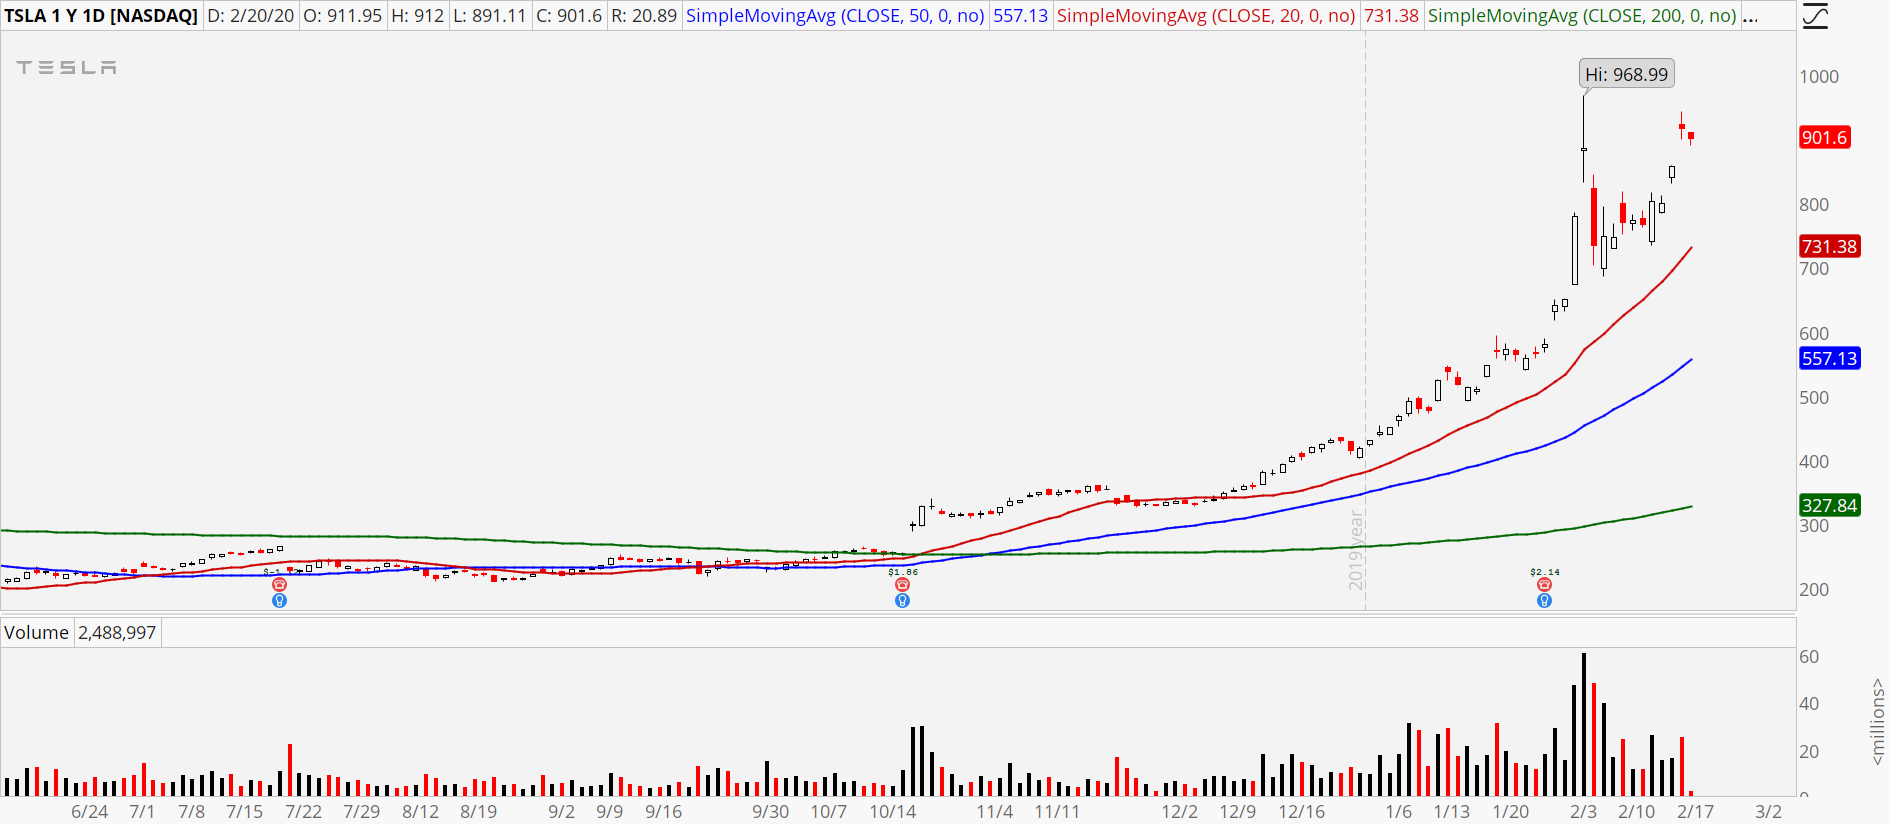The image size is (1889, 824).
Task: Click the TSLA 1 Y 1D [NASDAQ] symbol header
Action: coord(101,16)
